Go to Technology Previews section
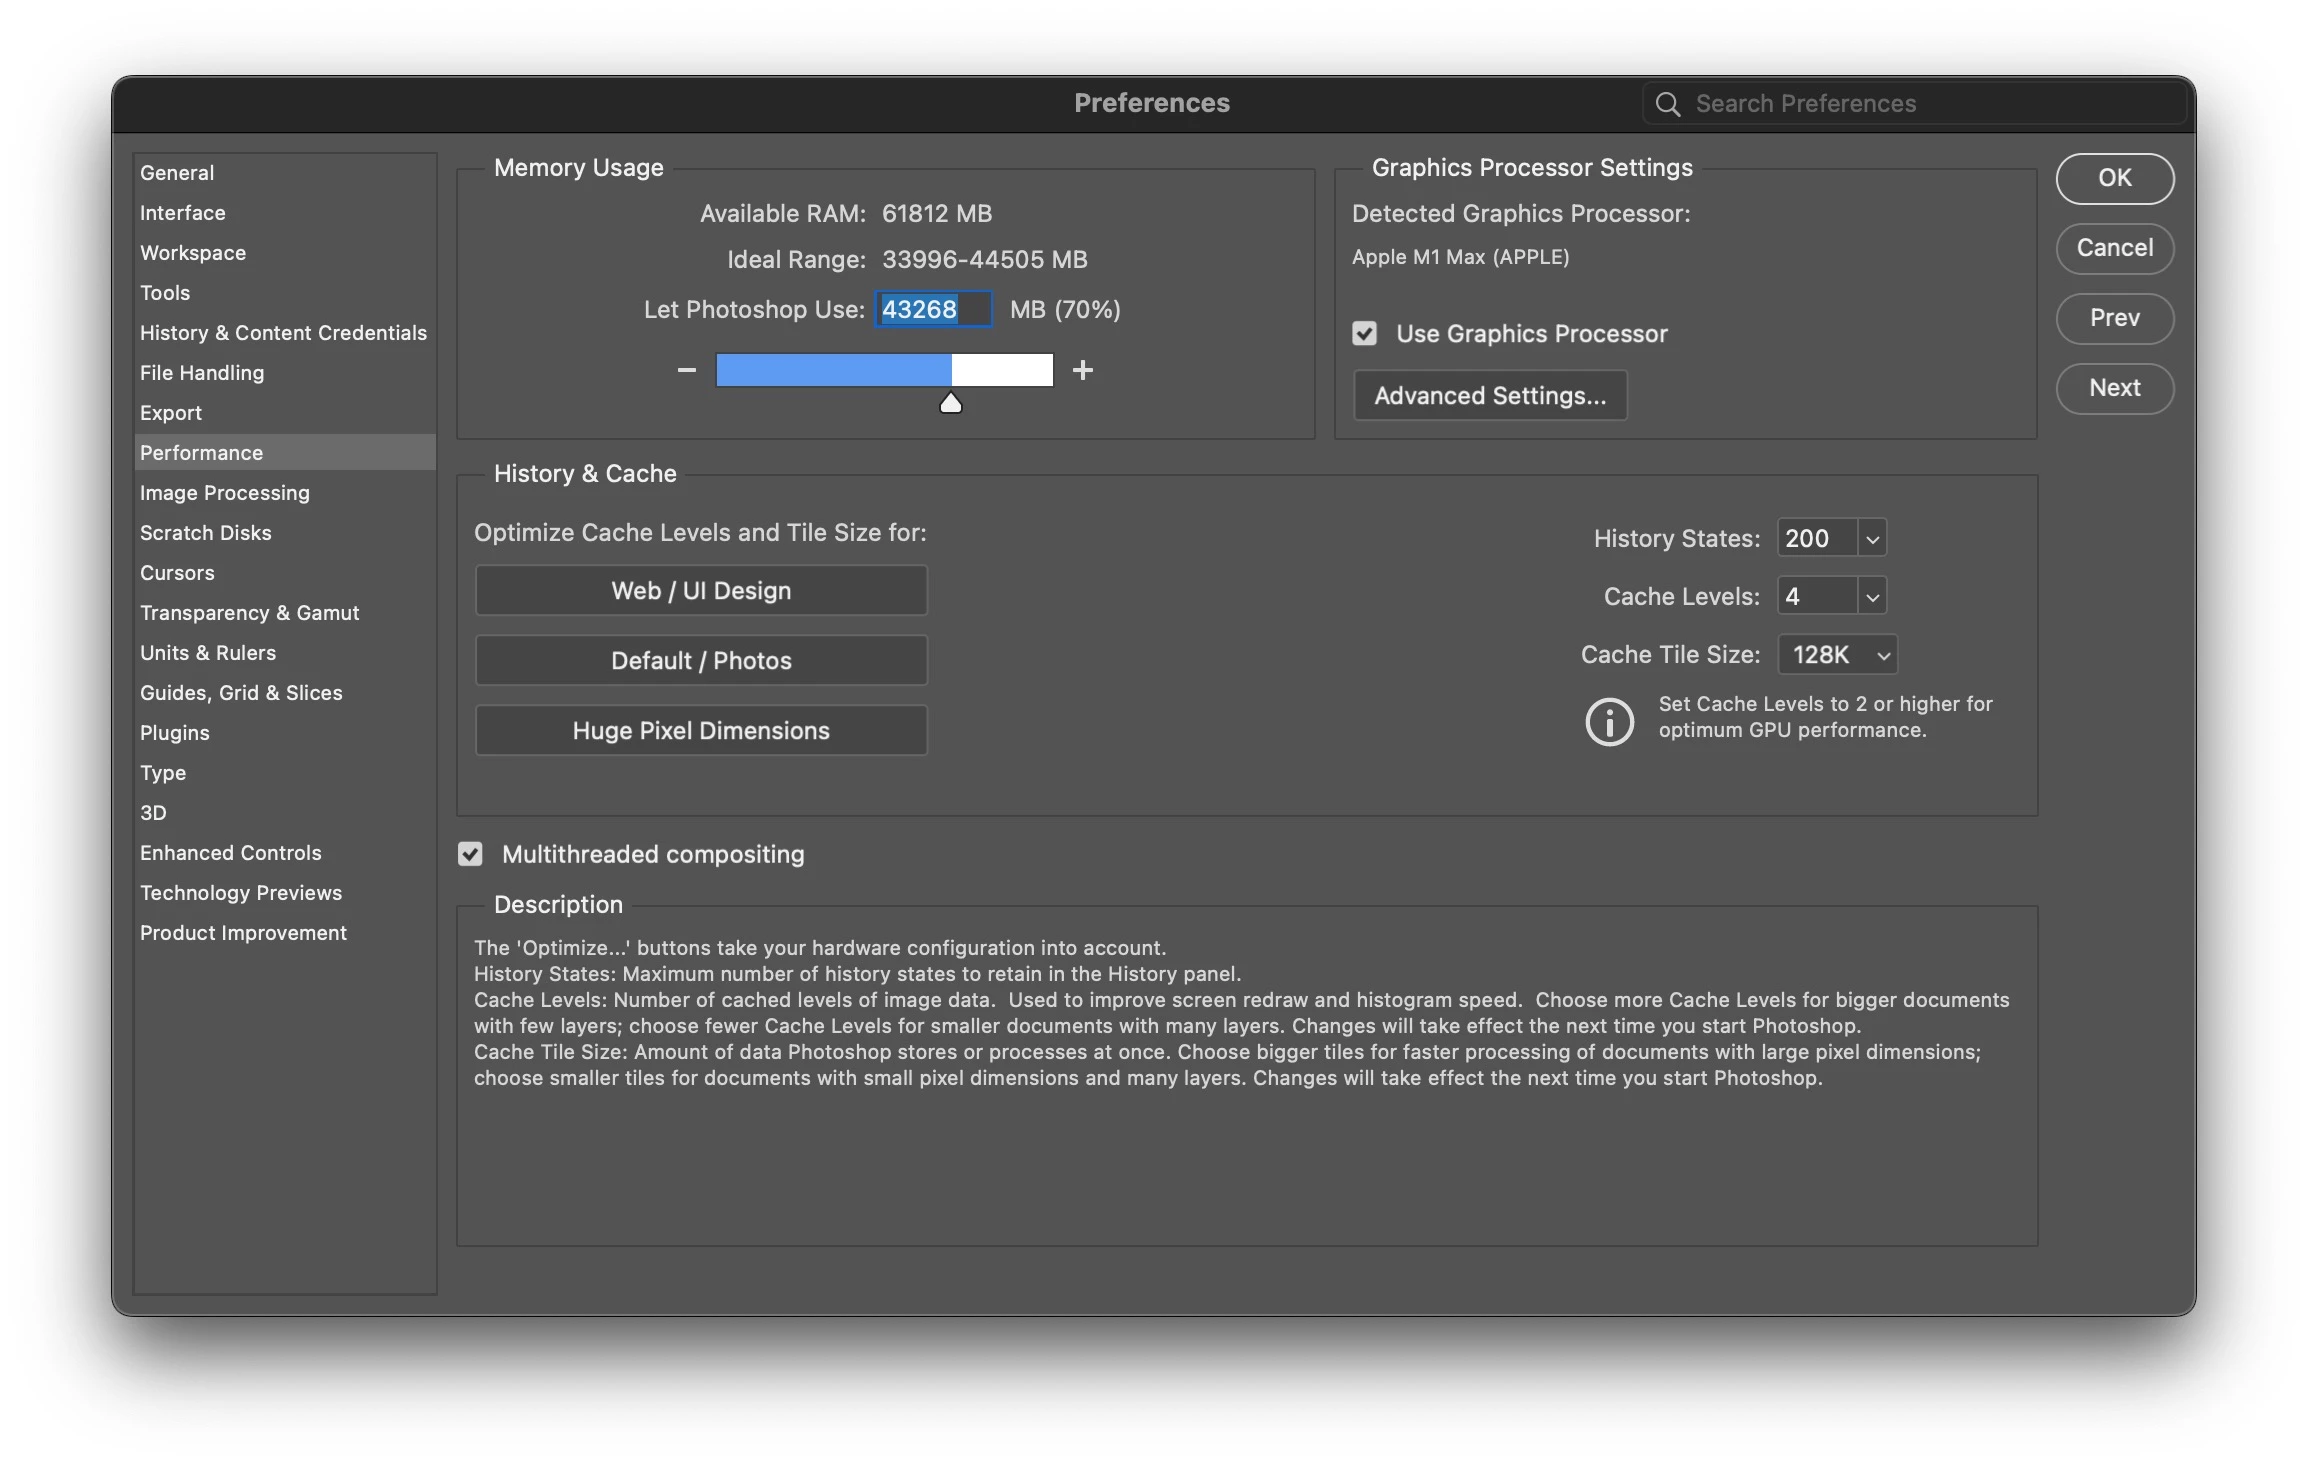Image resolution: width=2308 pixels, height=1464 pixels. (241, 892)
